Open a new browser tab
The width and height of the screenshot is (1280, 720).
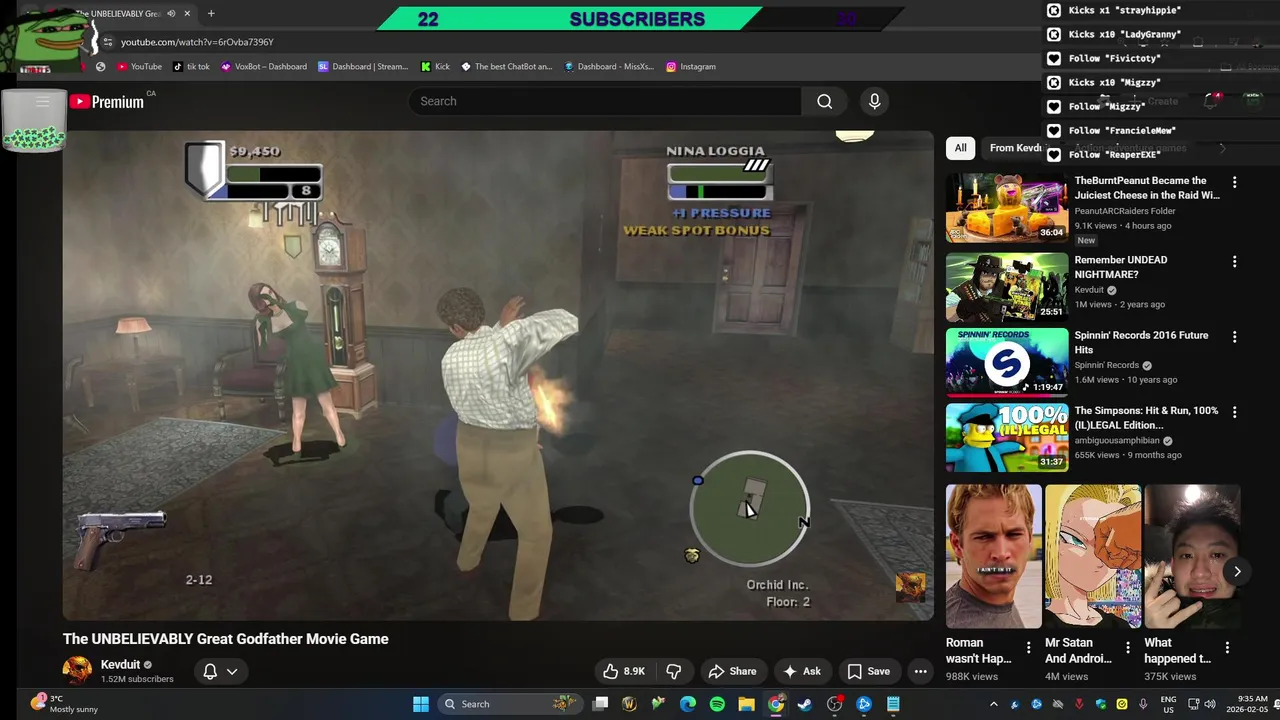point(211,14)
